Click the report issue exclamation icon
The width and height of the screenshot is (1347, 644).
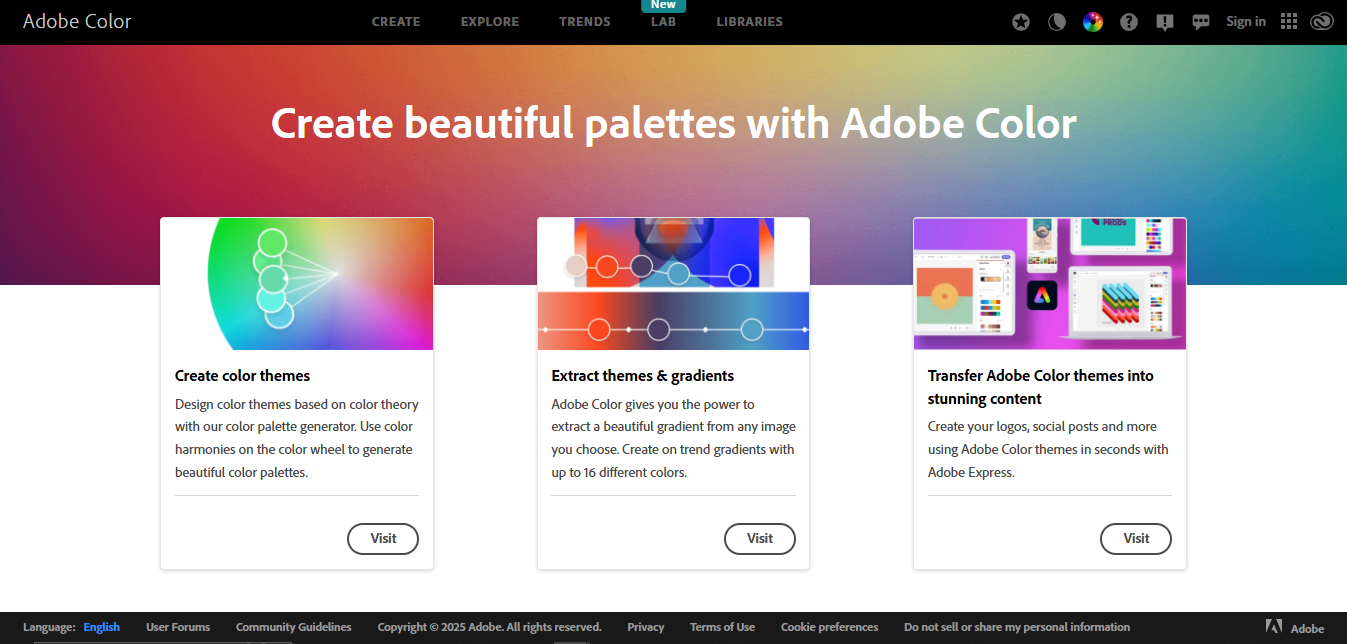[x=1164, y=21]
